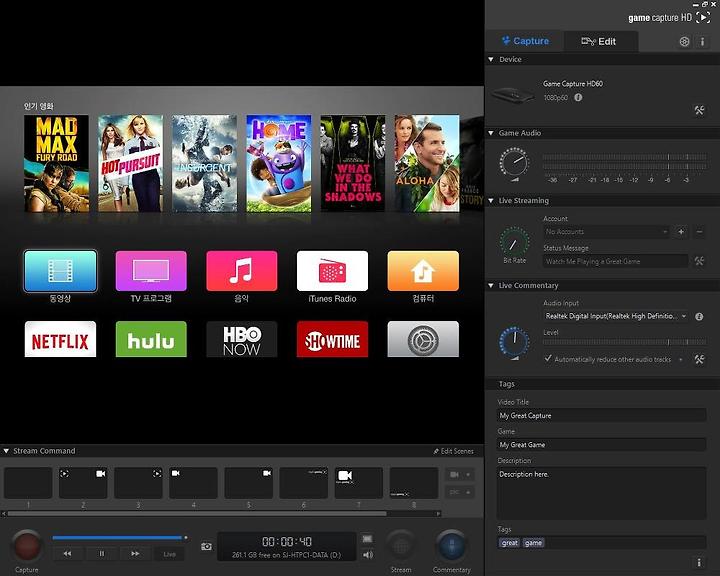Click the Video Title field
Image resolution: width=720 pixels, height=576 pixels.
click(602, 415)
